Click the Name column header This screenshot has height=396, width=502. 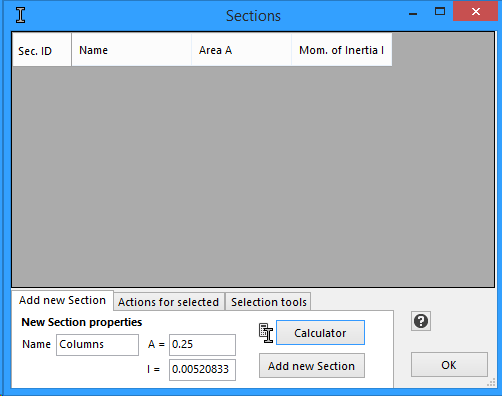coord(132,50)
